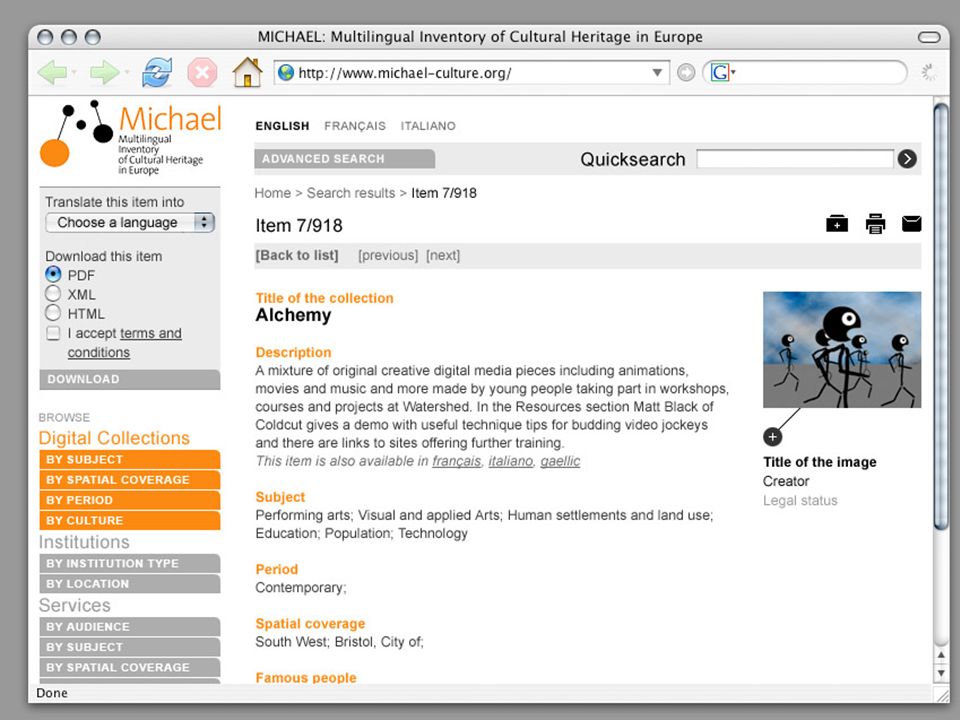Click the DOWNLOAD button
960x720 pixels.
130,379
